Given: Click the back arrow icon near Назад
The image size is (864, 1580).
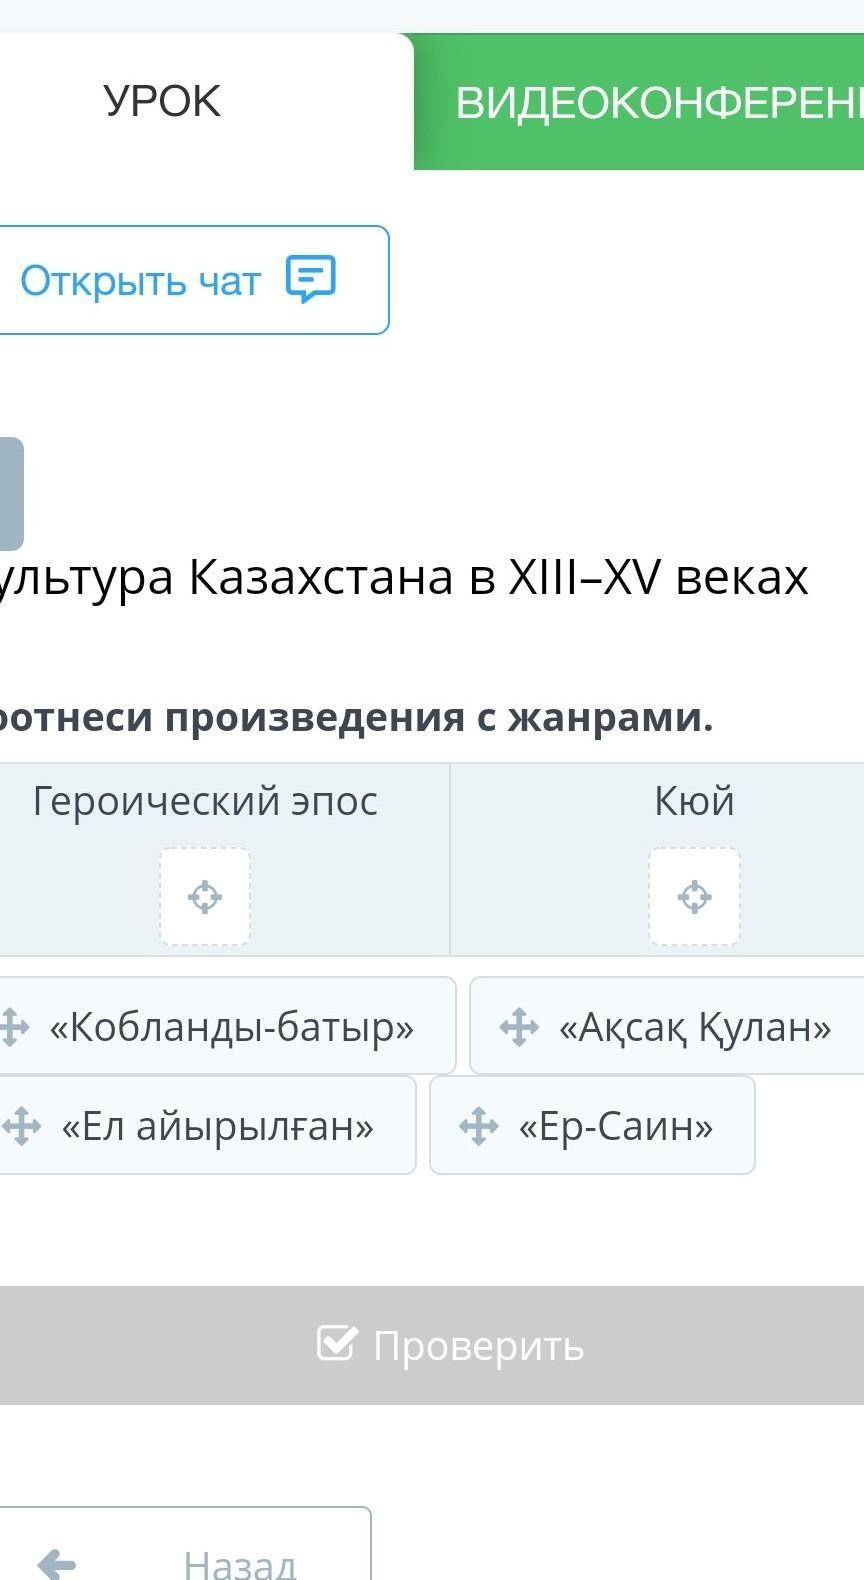Looking at the screenshot, I should click(56, 1562).
